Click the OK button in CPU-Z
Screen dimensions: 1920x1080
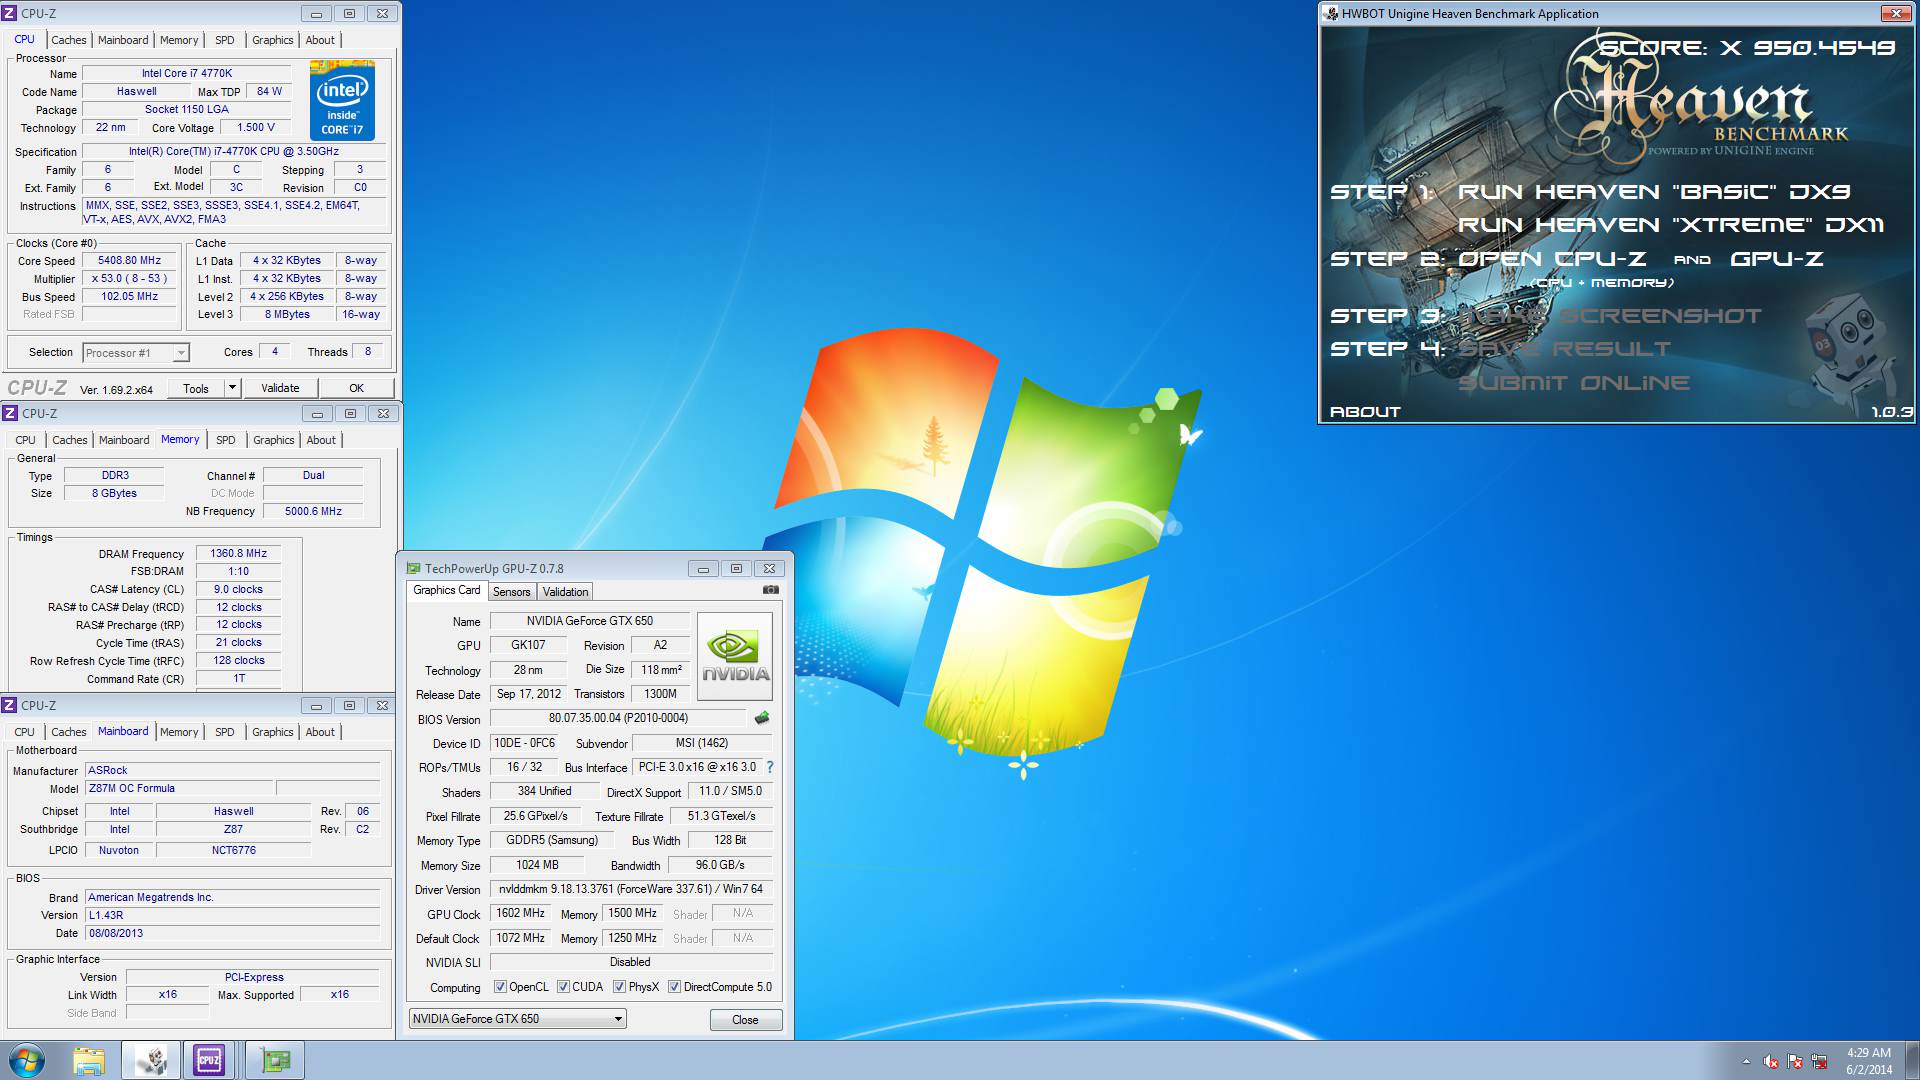(356, 388)
